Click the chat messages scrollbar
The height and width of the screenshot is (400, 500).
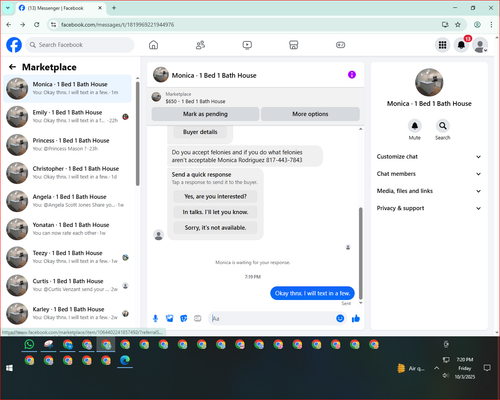[x=360, y=253]
